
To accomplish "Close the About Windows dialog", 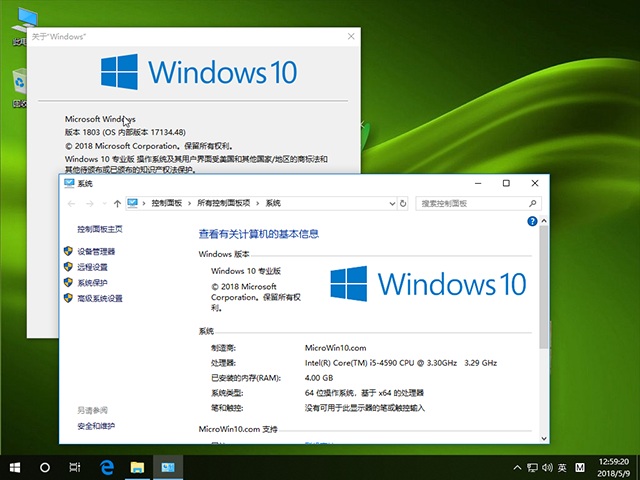I will (x=351, y=36).
